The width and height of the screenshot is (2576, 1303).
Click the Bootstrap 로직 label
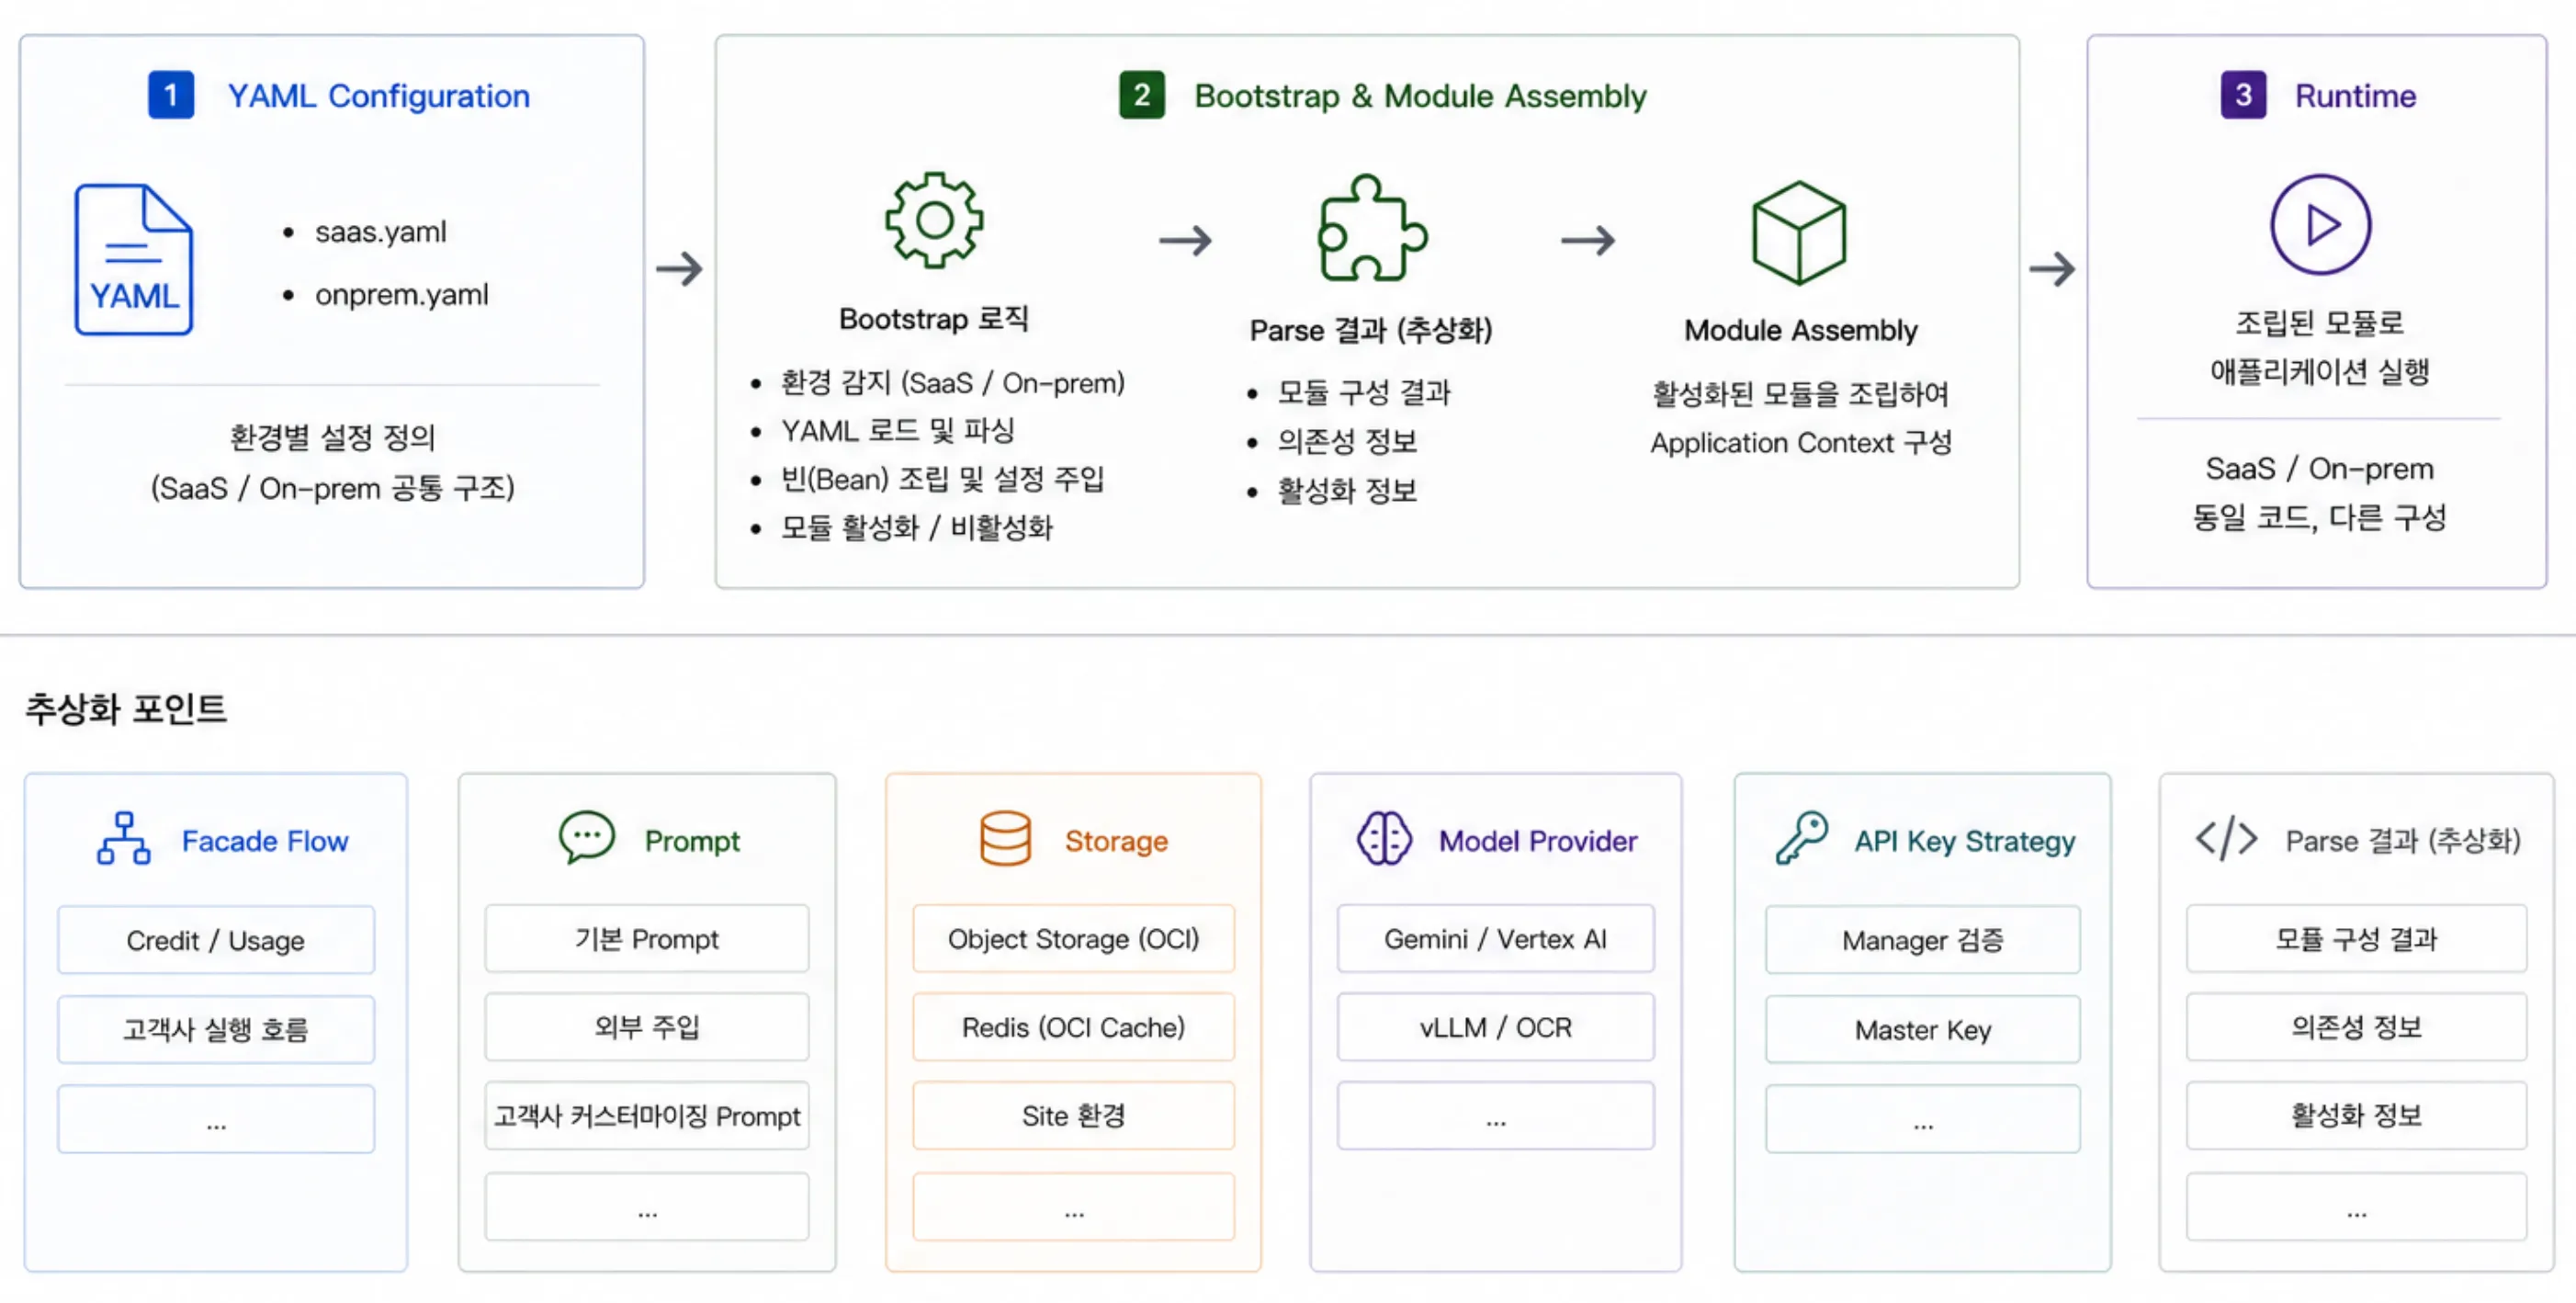934,319
